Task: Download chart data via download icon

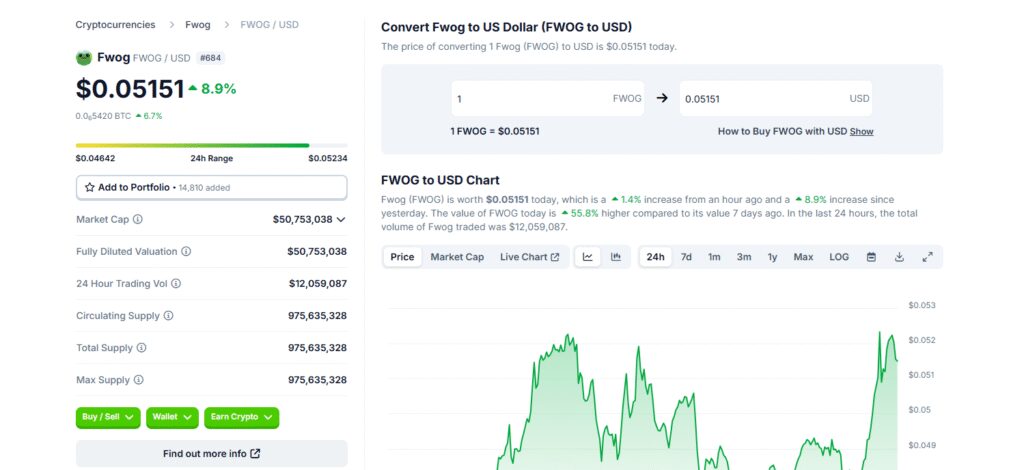Action: 899,257
